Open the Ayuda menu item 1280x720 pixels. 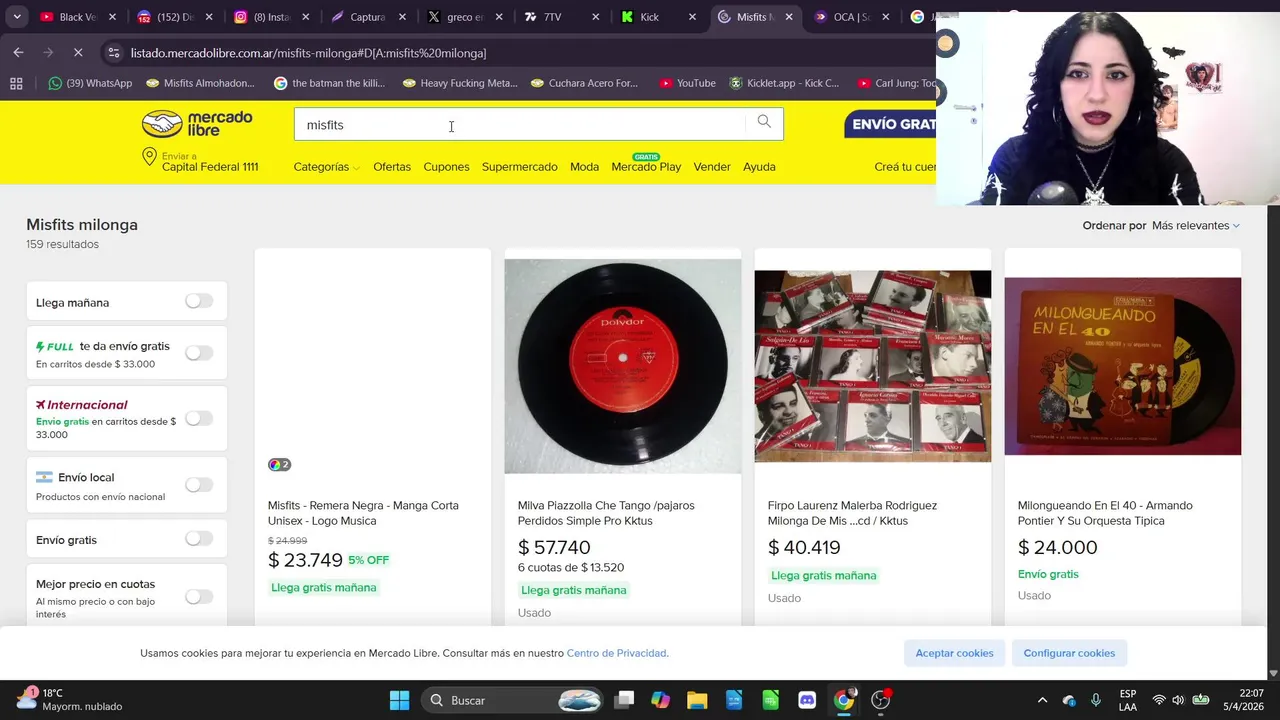pos(759,167)
